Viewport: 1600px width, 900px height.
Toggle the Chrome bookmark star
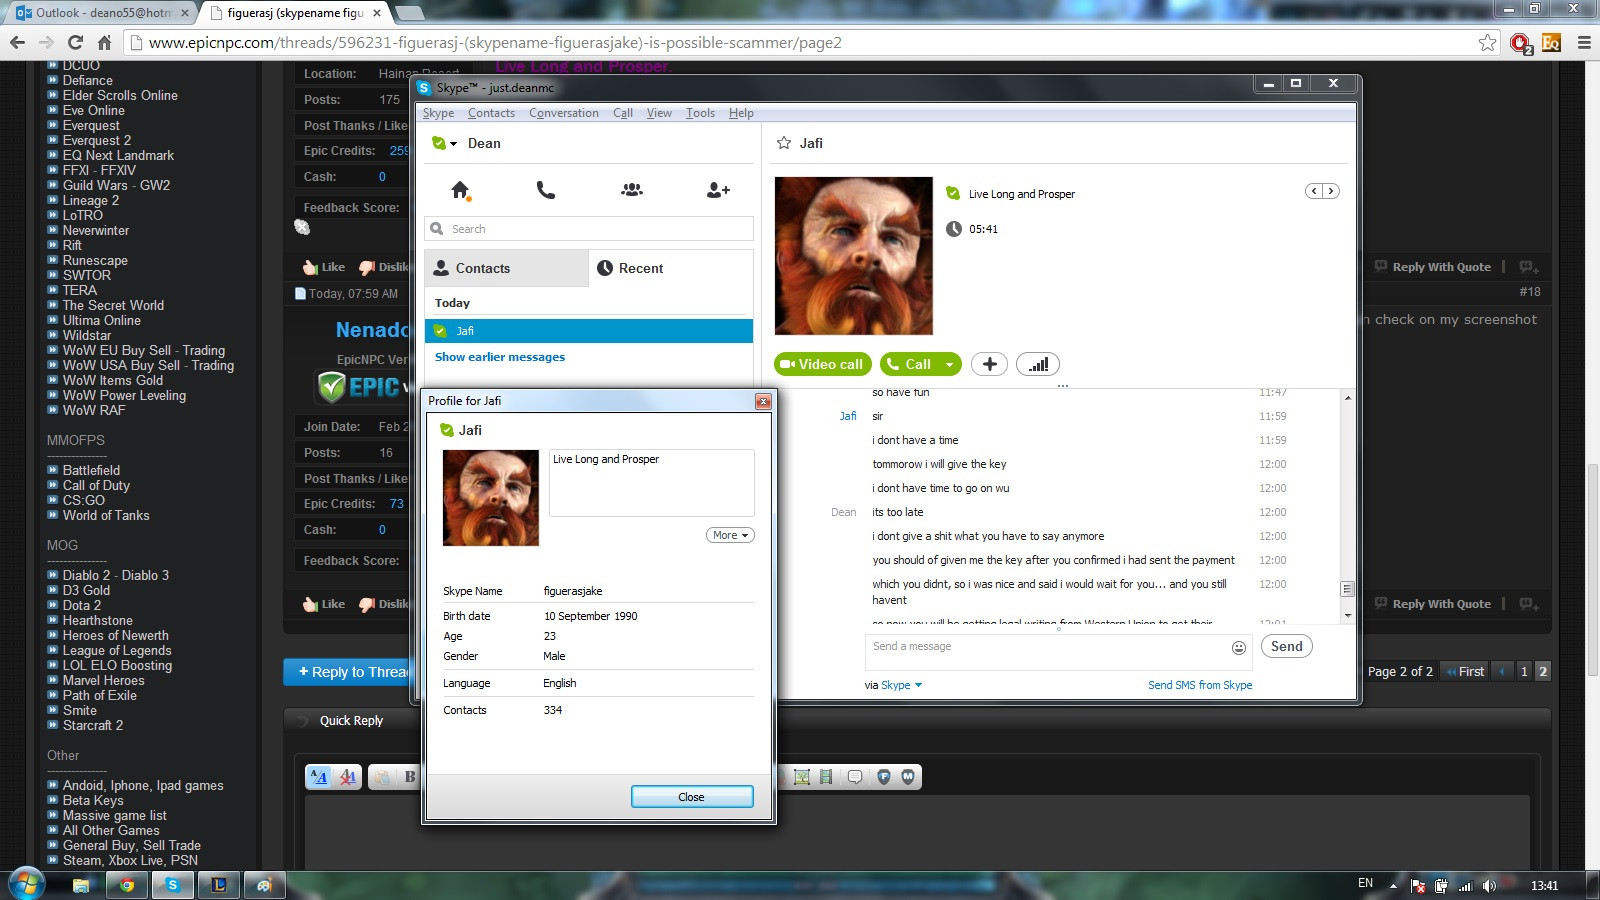tap(1488, 43)
